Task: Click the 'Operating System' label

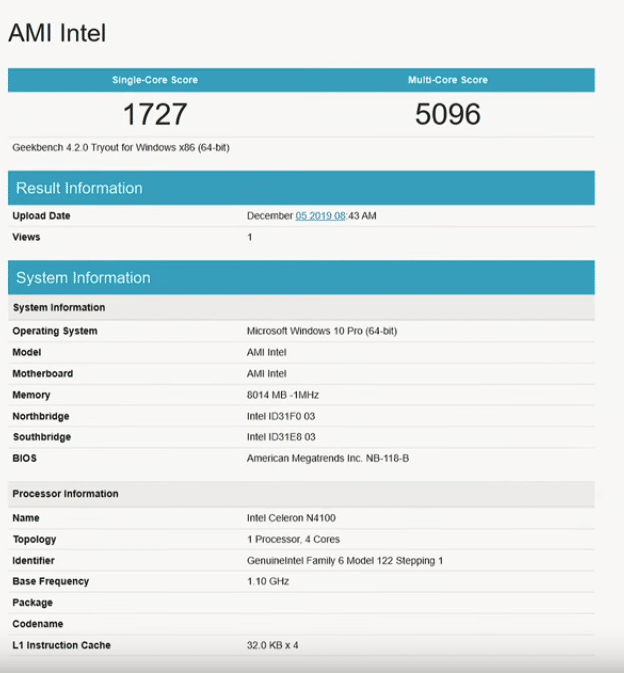Action: point(55,331)
